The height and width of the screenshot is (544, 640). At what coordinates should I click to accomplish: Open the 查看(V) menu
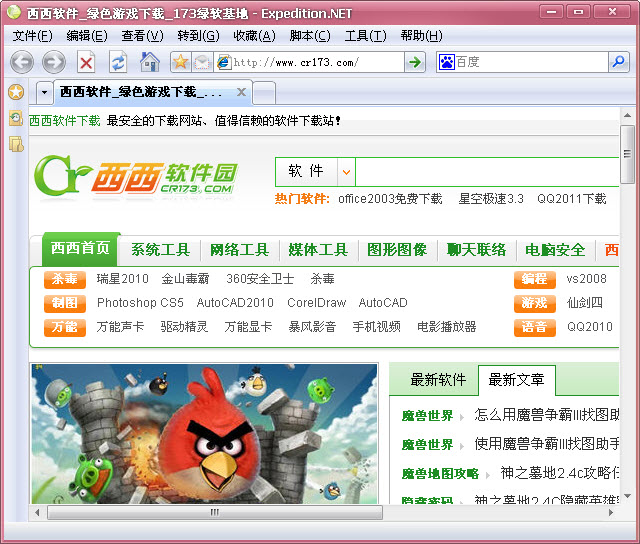(142, 36)
